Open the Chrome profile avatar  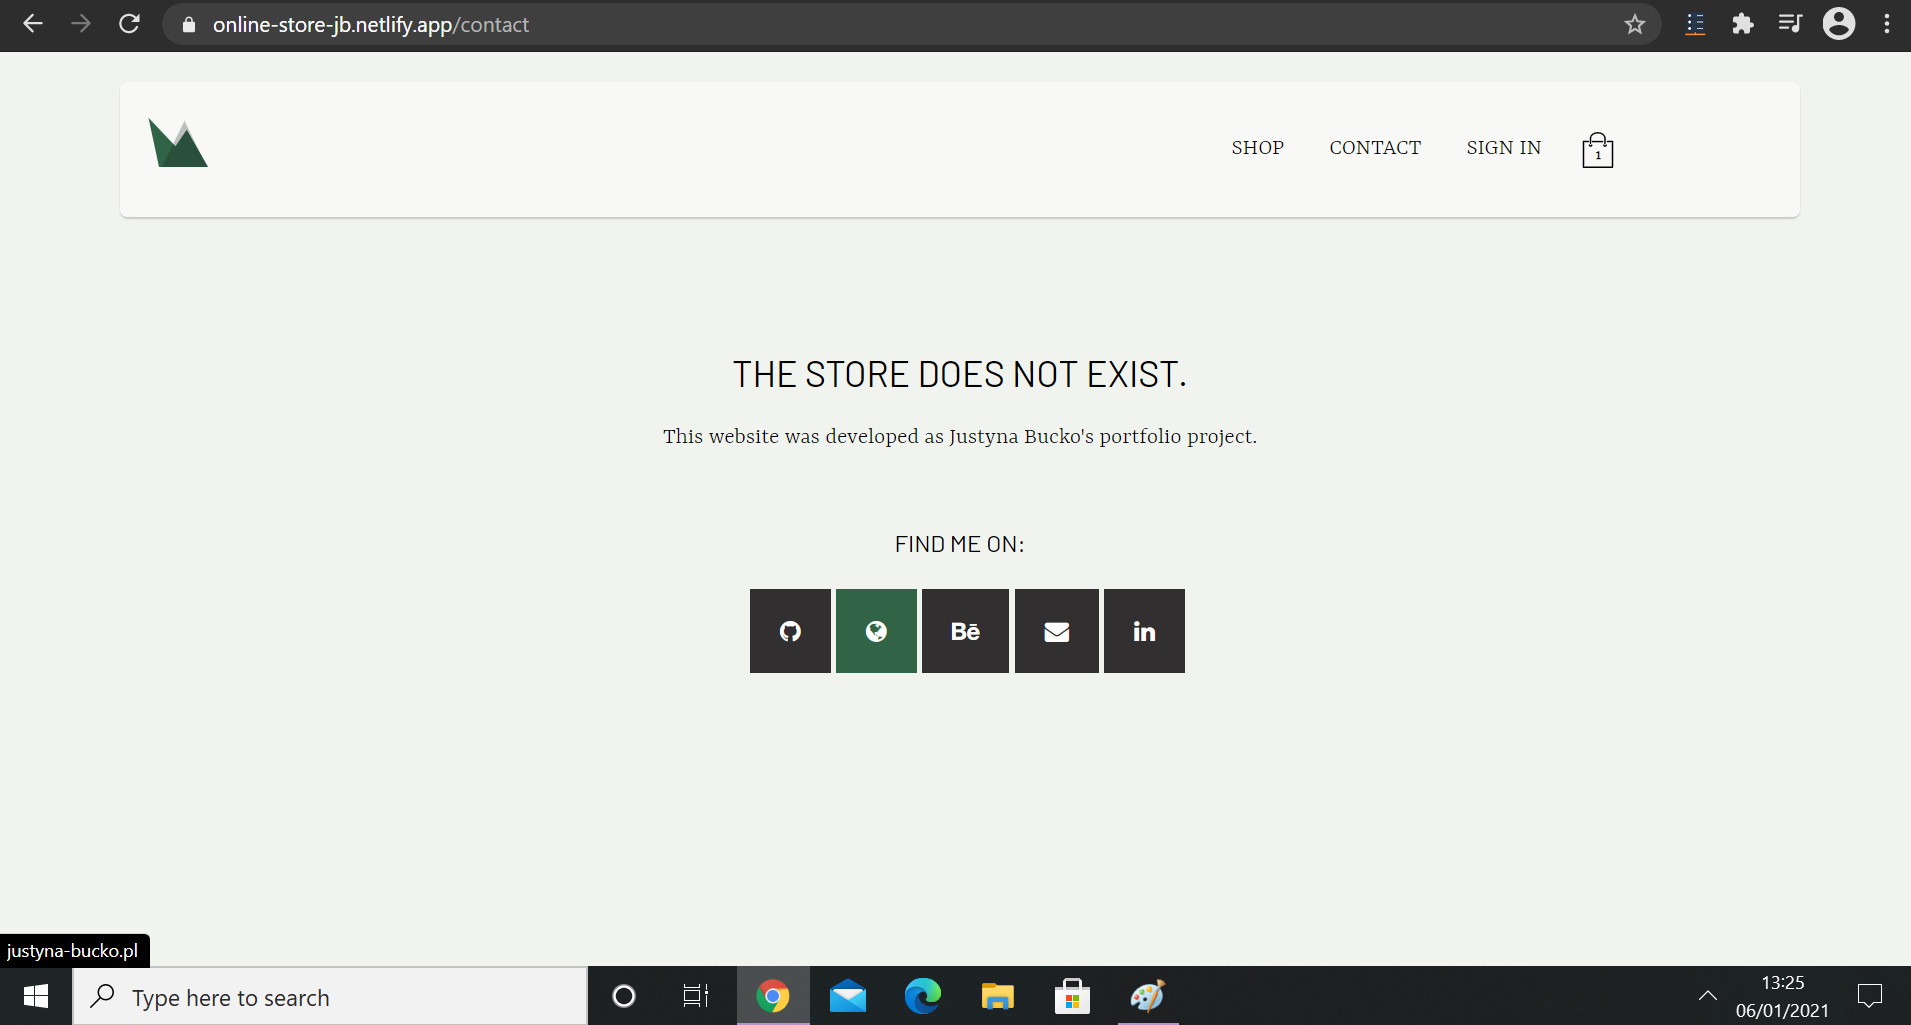(1838, 24)
